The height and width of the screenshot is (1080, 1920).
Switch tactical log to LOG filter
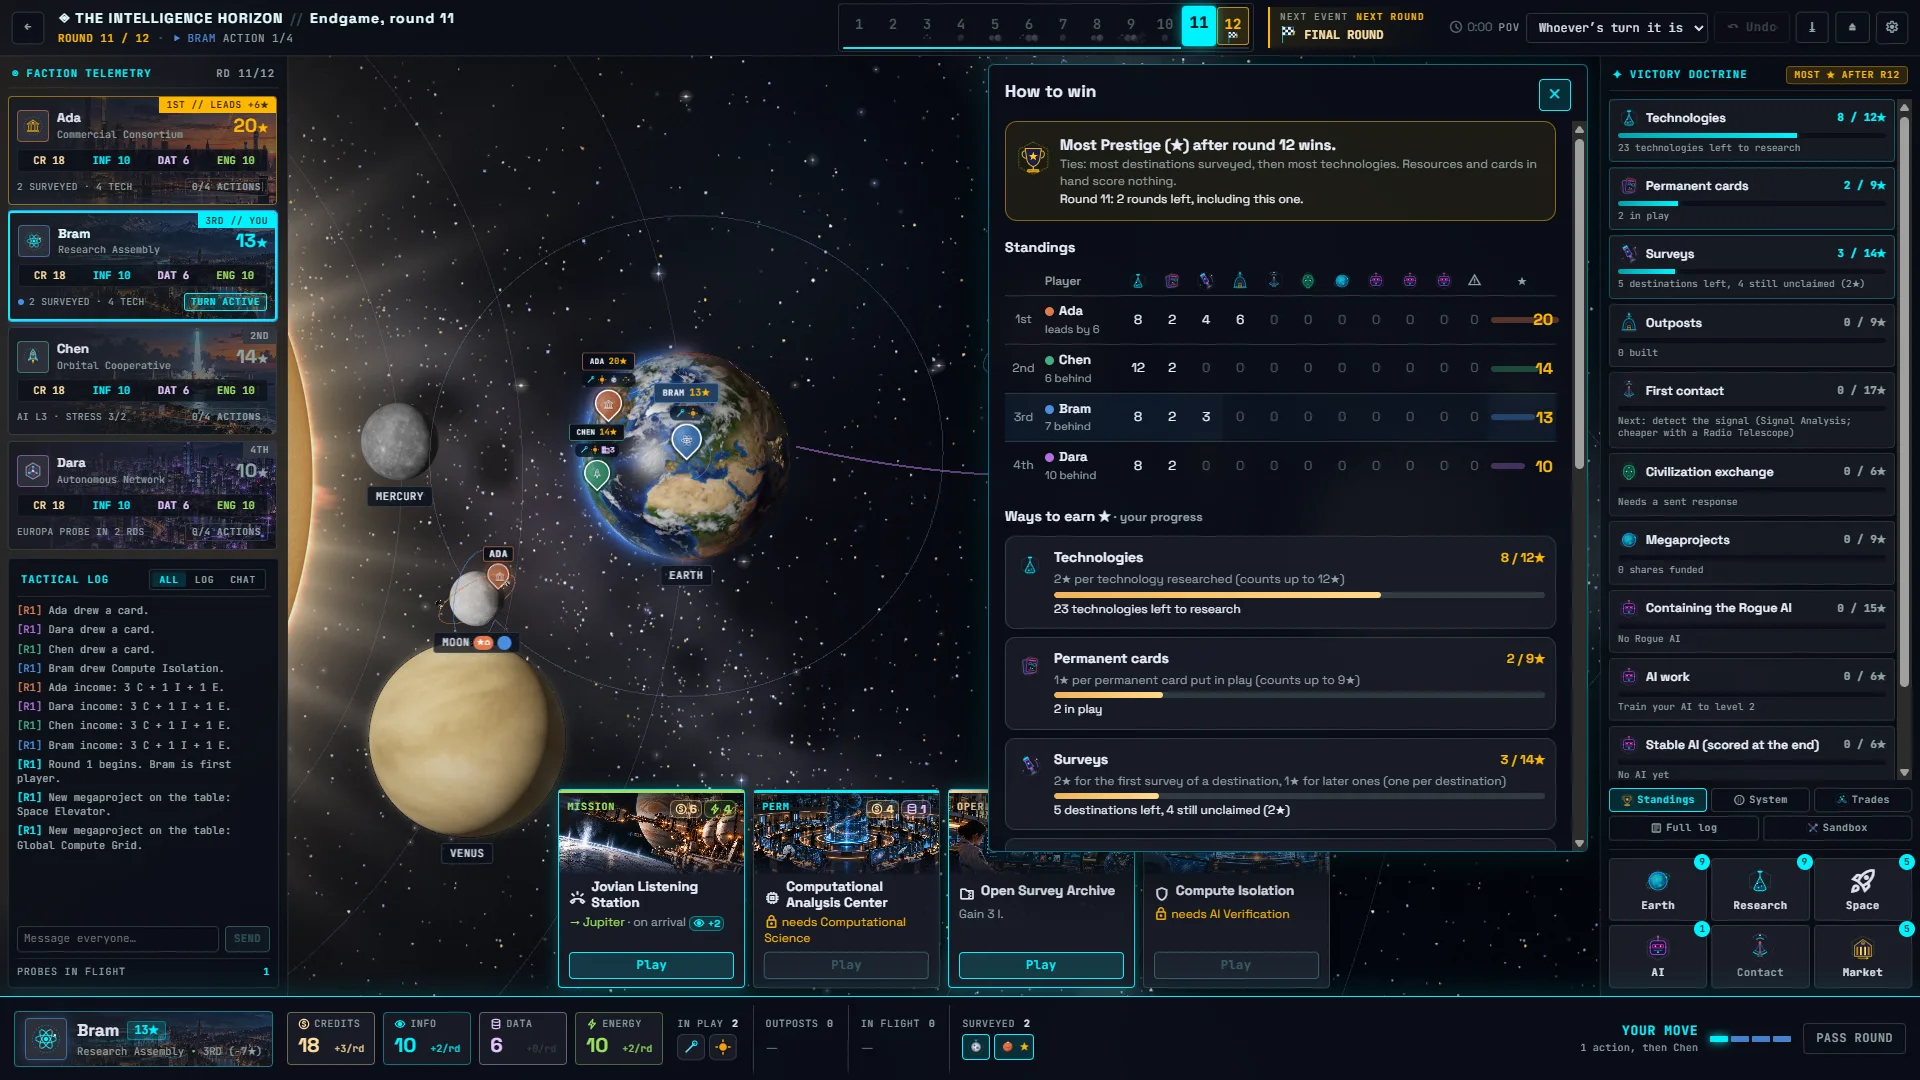pyautogui.click(x=204, y=580)
